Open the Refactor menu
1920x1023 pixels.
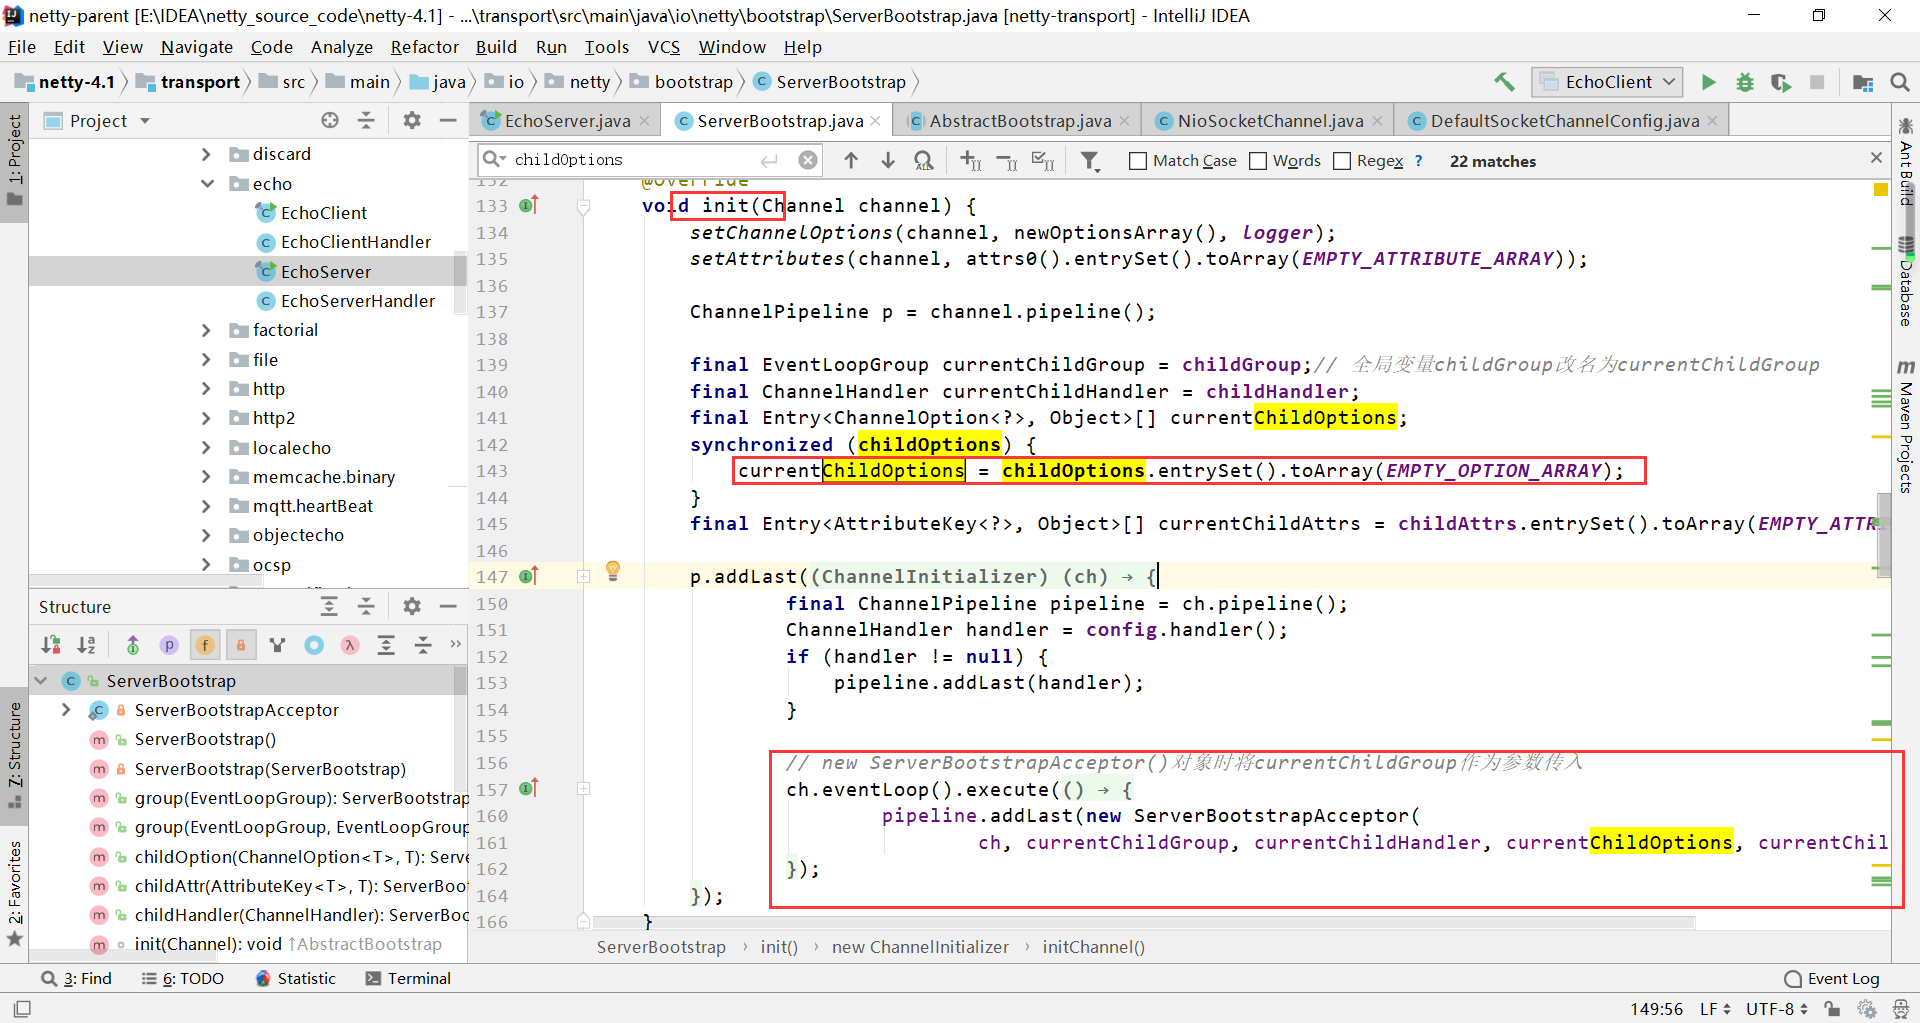[x=424, y=47]
